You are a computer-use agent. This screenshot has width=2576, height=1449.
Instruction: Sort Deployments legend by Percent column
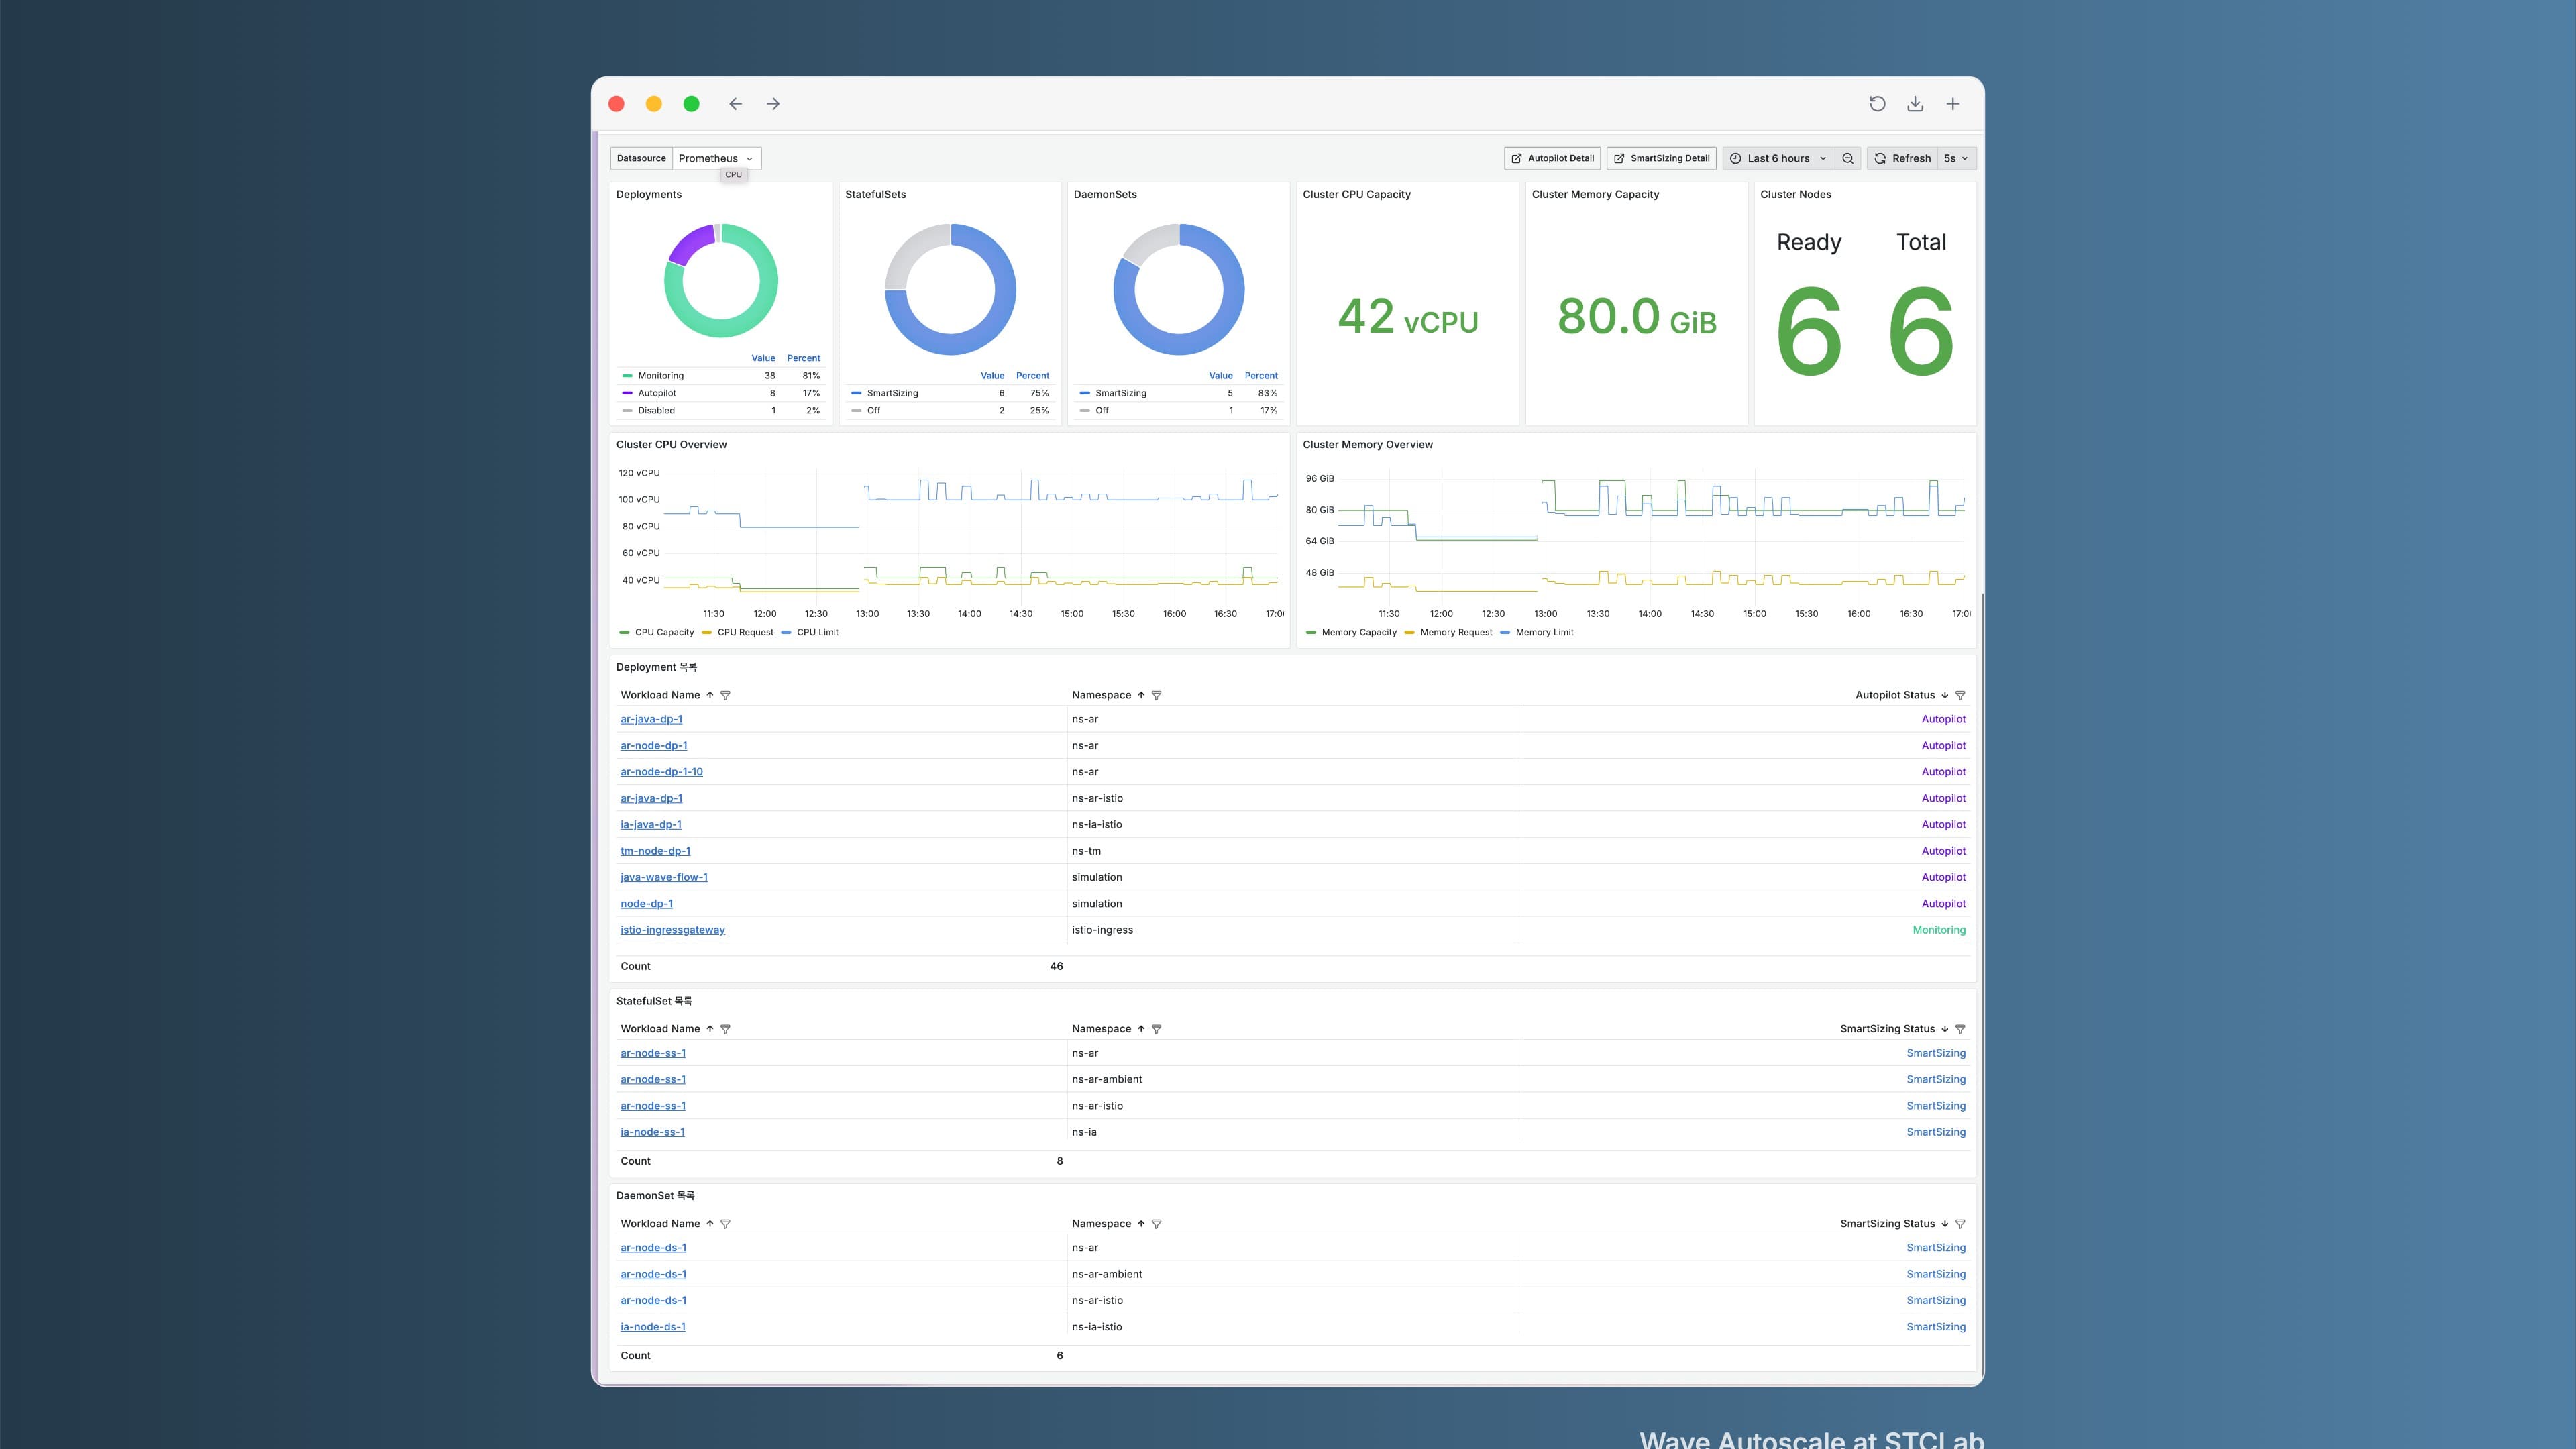click(803, 358)
